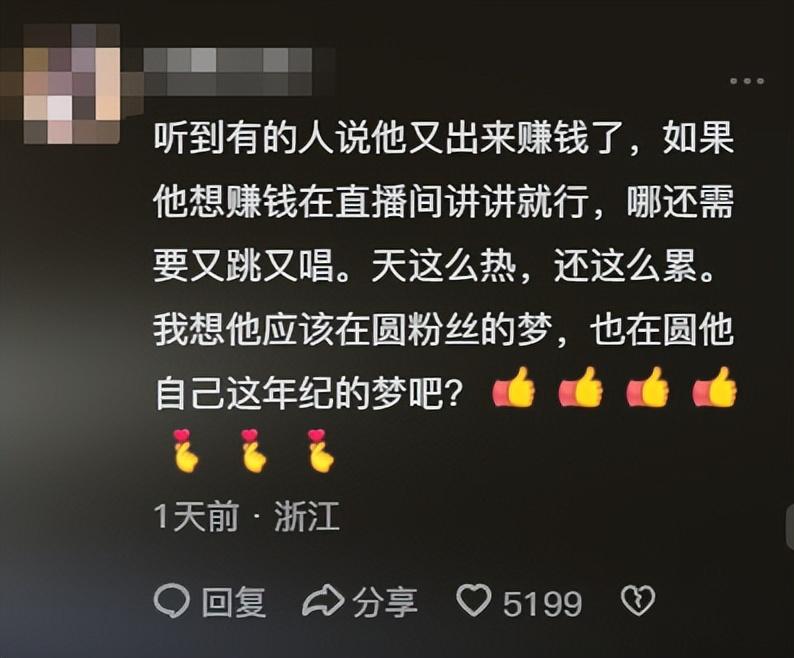Screen dimensions: 794x658
Task: Click the 1天前 timestamp
Action: click(196, 517)
